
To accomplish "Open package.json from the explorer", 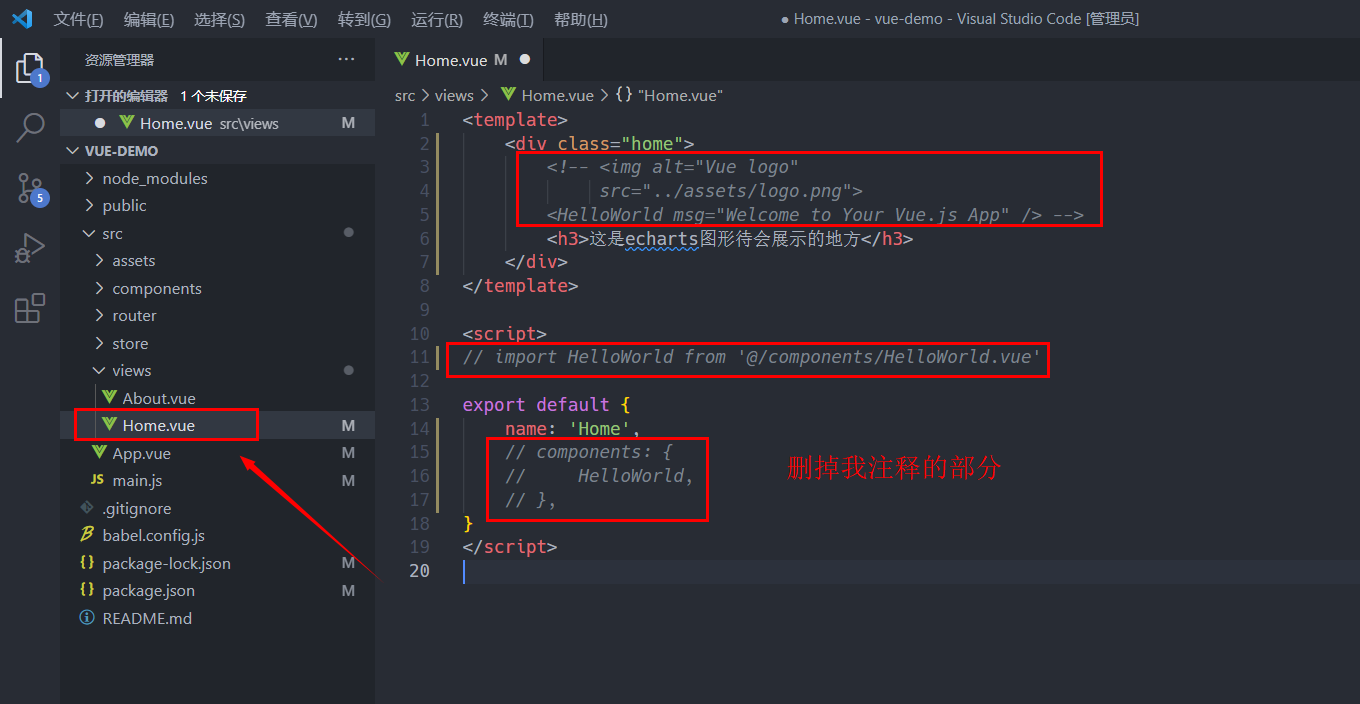I will pyautogui.click(x=148, y=590).
